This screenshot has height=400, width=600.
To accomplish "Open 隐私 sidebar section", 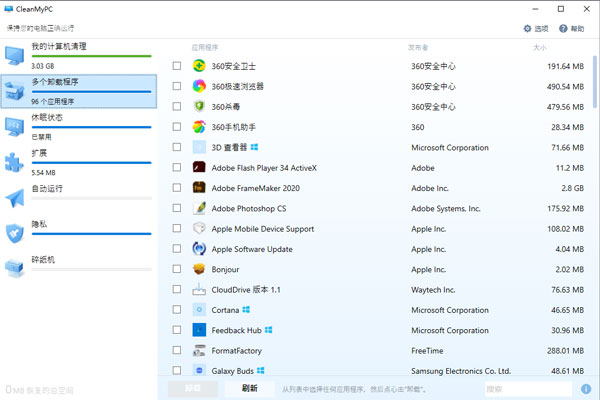I will point(78,234).
